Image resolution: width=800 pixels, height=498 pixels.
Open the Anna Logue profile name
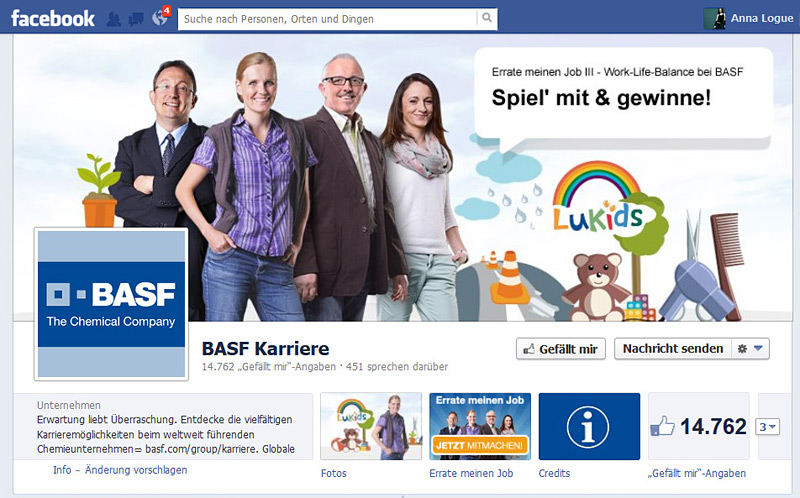[x=762, y=18]
